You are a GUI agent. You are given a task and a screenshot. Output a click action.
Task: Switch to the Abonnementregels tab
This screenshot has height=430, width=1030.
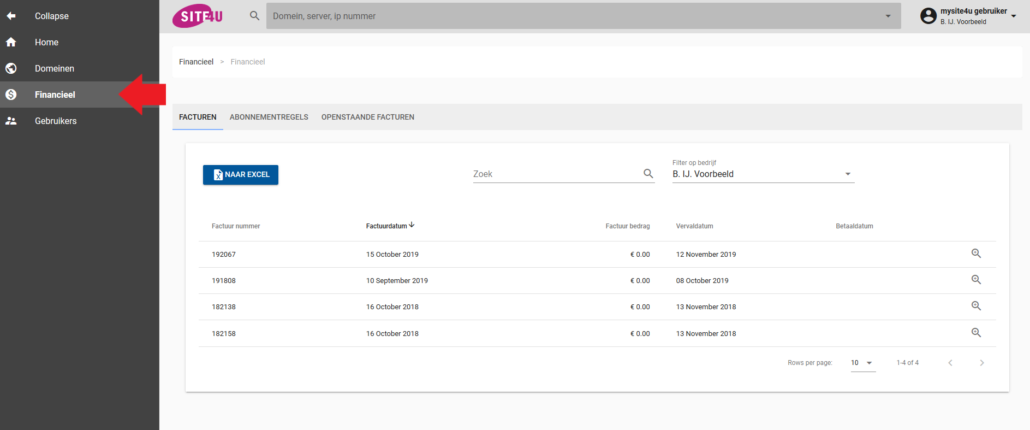[x=268, y=117]
